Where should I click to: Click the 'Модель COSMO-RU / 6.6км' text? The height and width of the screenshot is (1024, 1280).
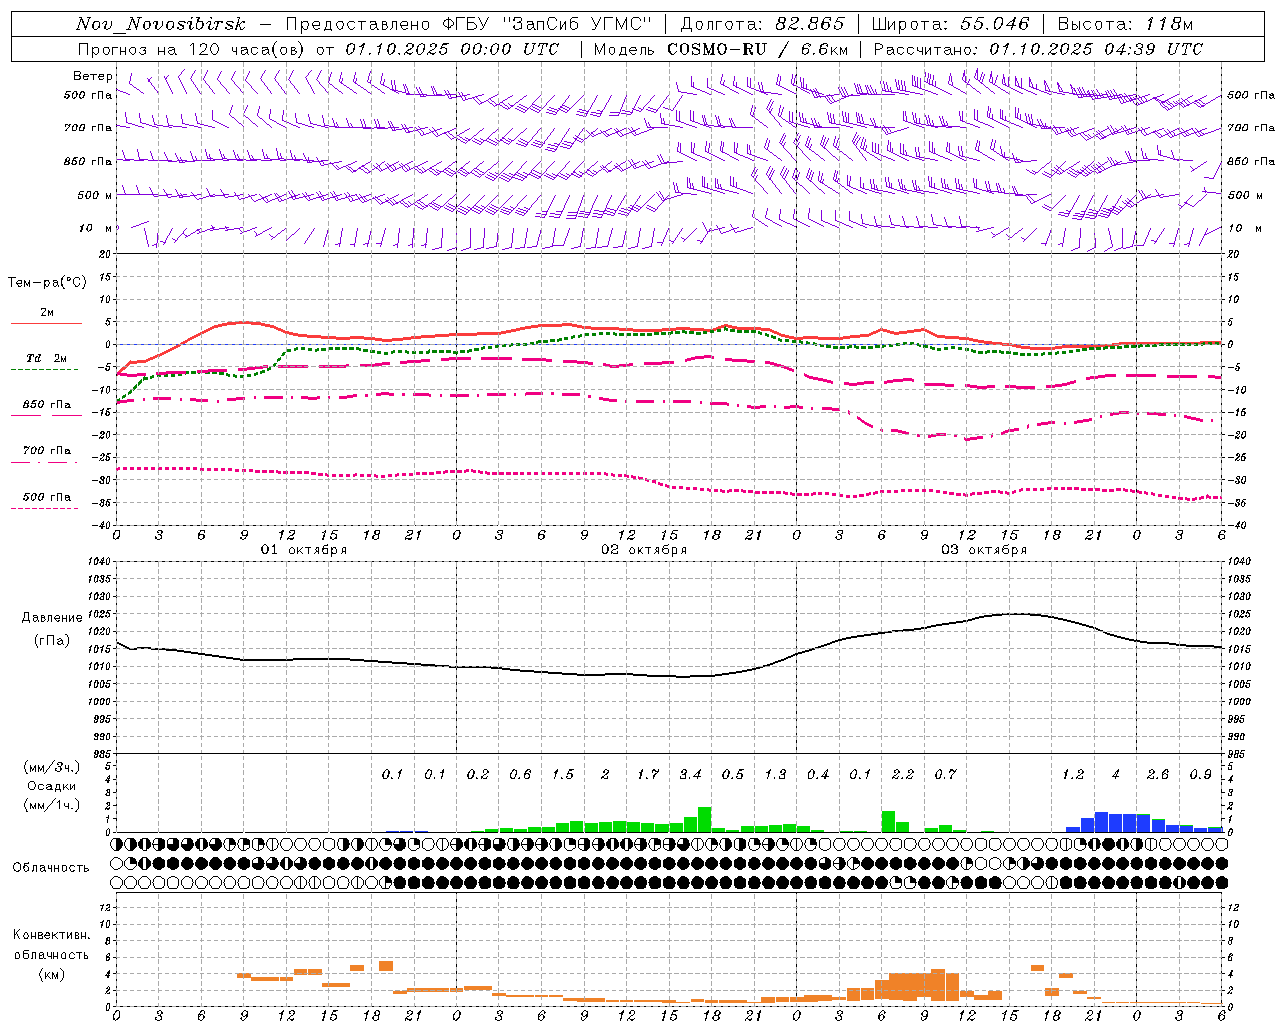721,49
